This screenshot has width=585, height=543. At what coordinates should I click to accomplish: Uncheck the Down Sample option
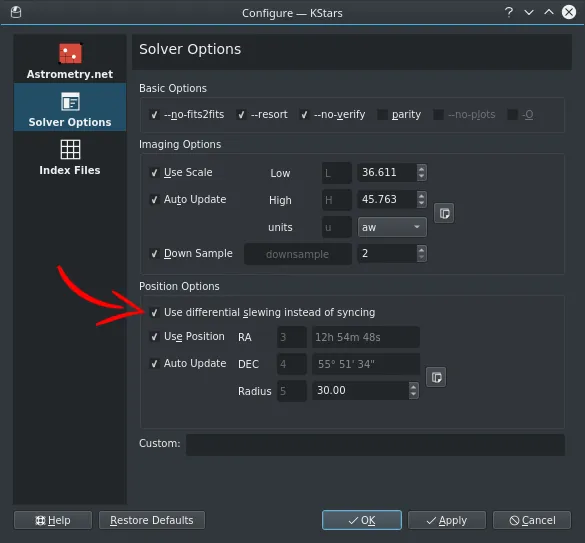[x=154, y=254]
